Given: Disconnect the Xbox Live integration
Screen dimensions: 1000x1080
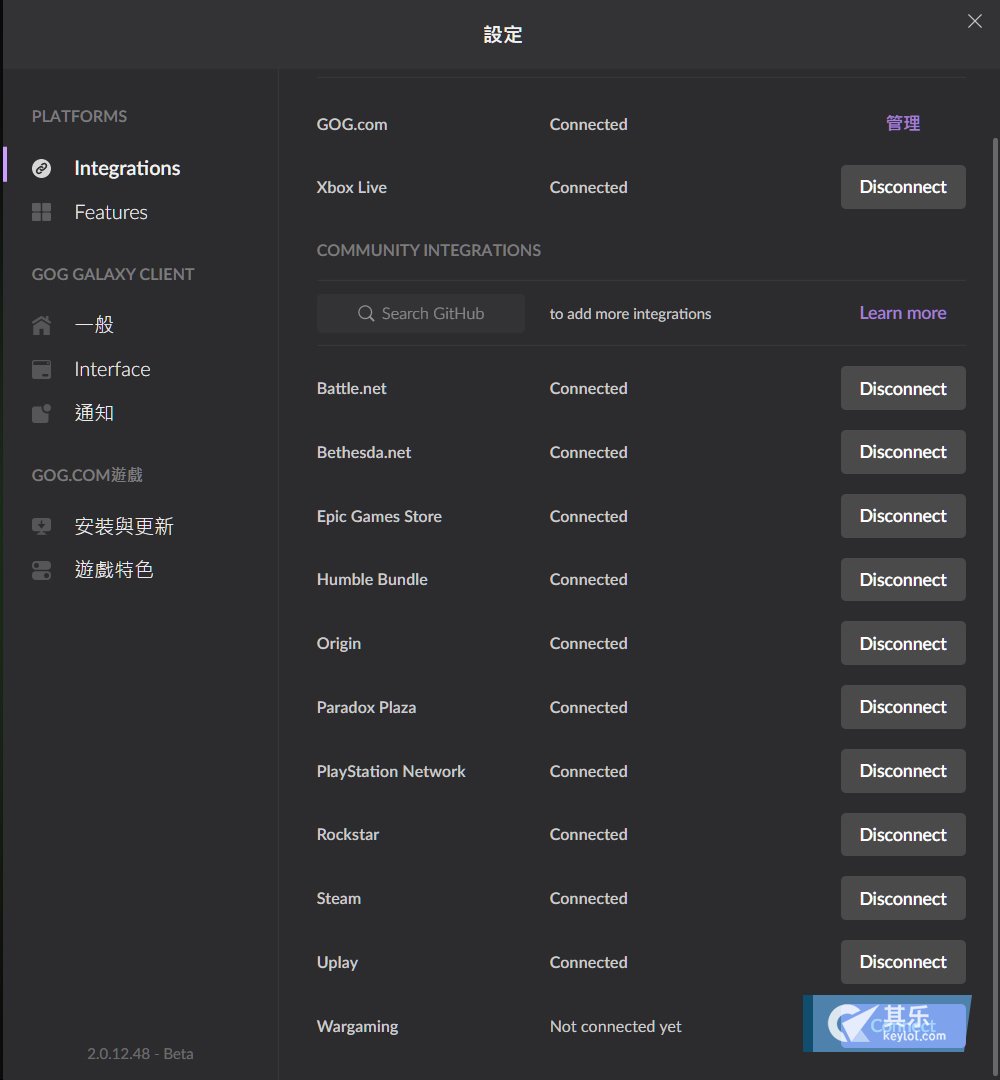Looking at the screenshot, I should 903,187.
